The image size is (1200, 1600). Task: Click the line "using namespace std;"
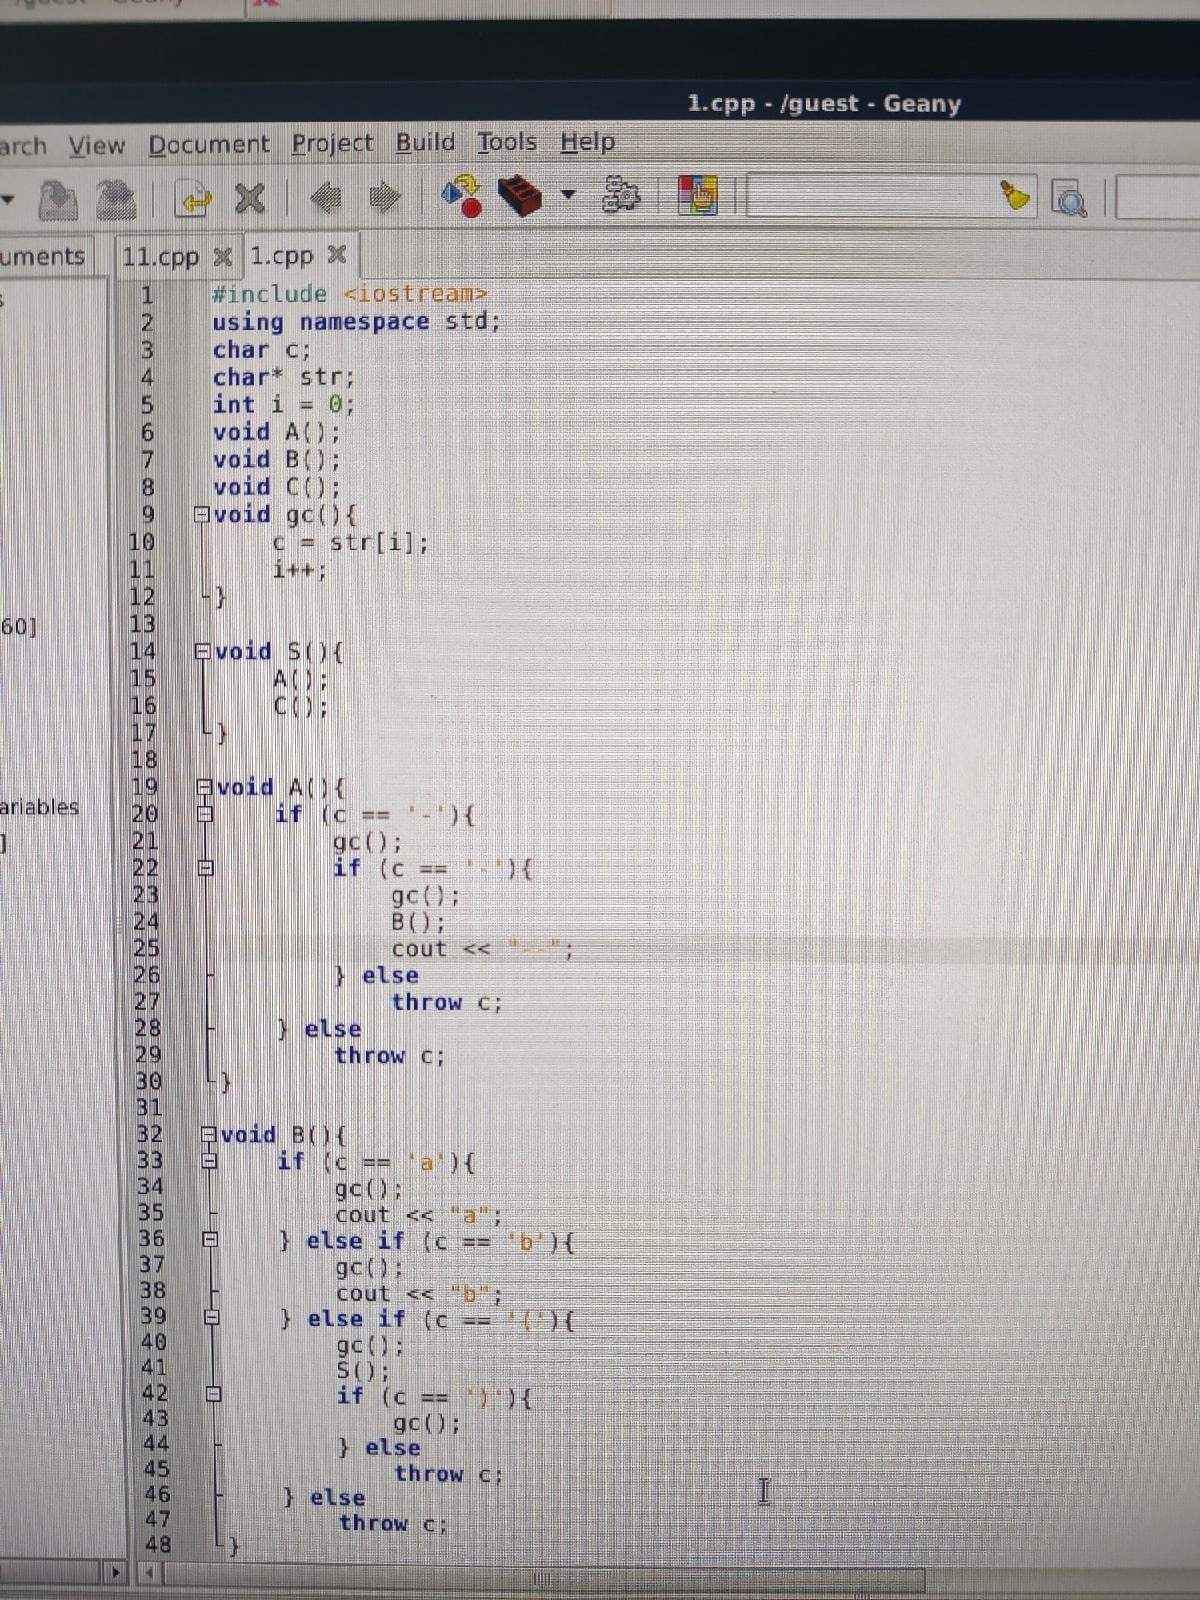pyautogui.click(x=356, y=322)
